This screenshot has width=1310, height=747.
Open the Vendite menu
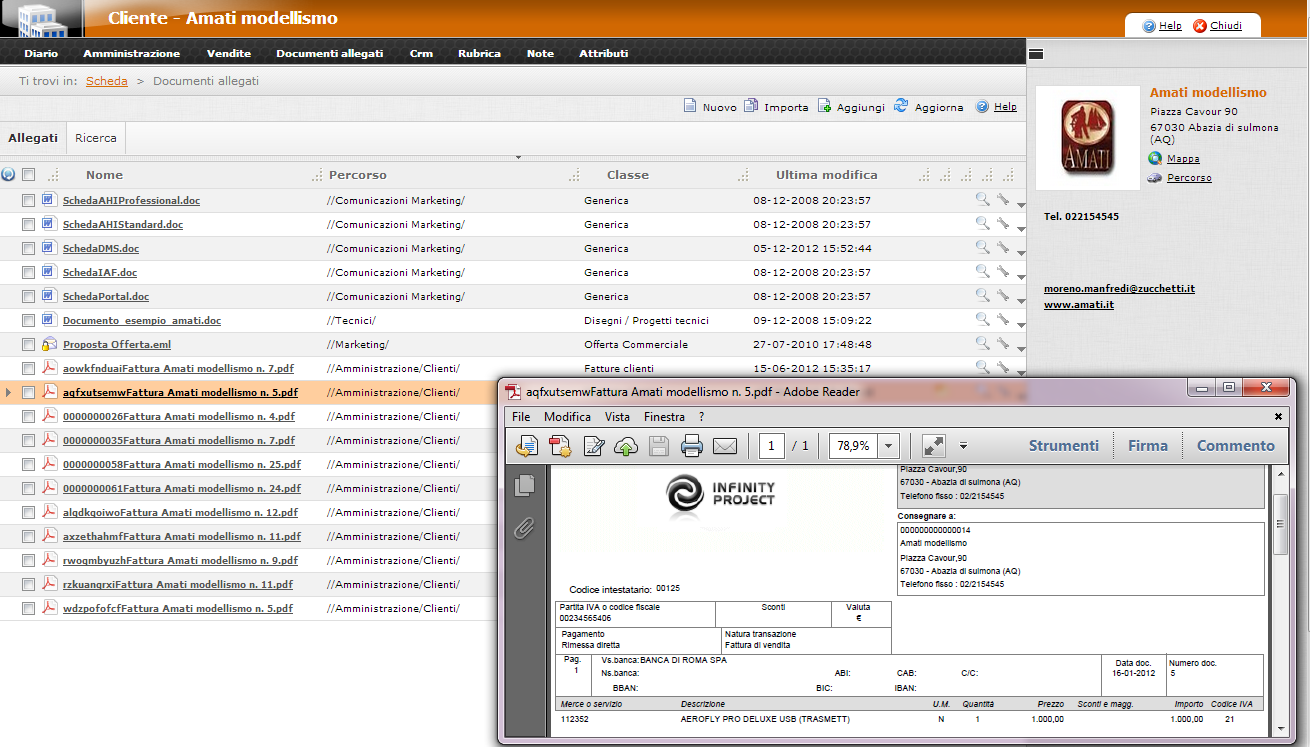tap(228, 54)
